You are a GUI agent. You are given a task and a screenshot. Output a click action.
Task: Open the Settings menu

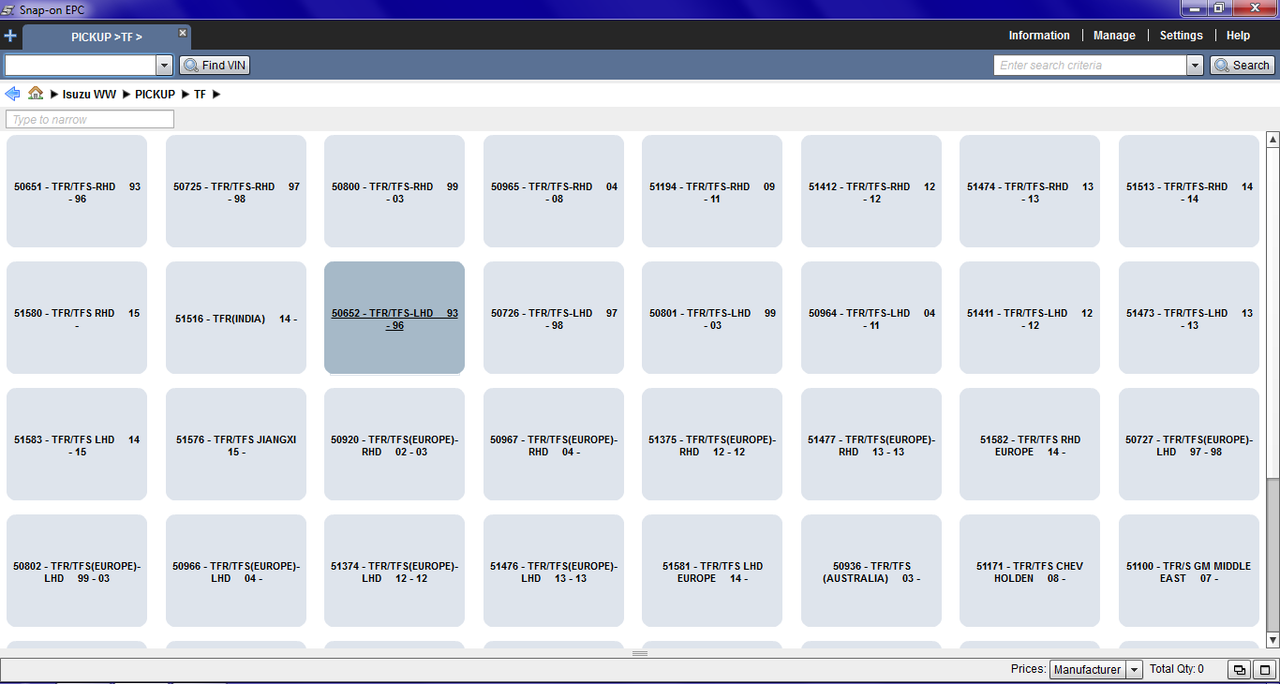click(x=1181, y=35)
